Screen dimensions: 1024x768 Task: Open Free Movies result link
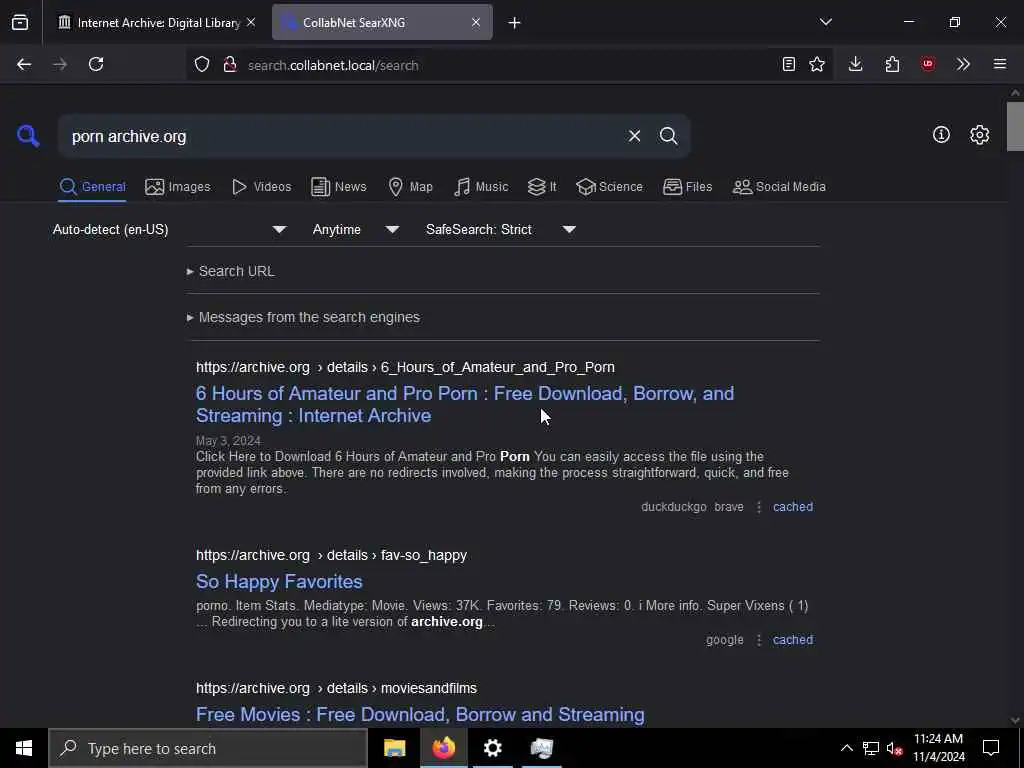point(420,714)
